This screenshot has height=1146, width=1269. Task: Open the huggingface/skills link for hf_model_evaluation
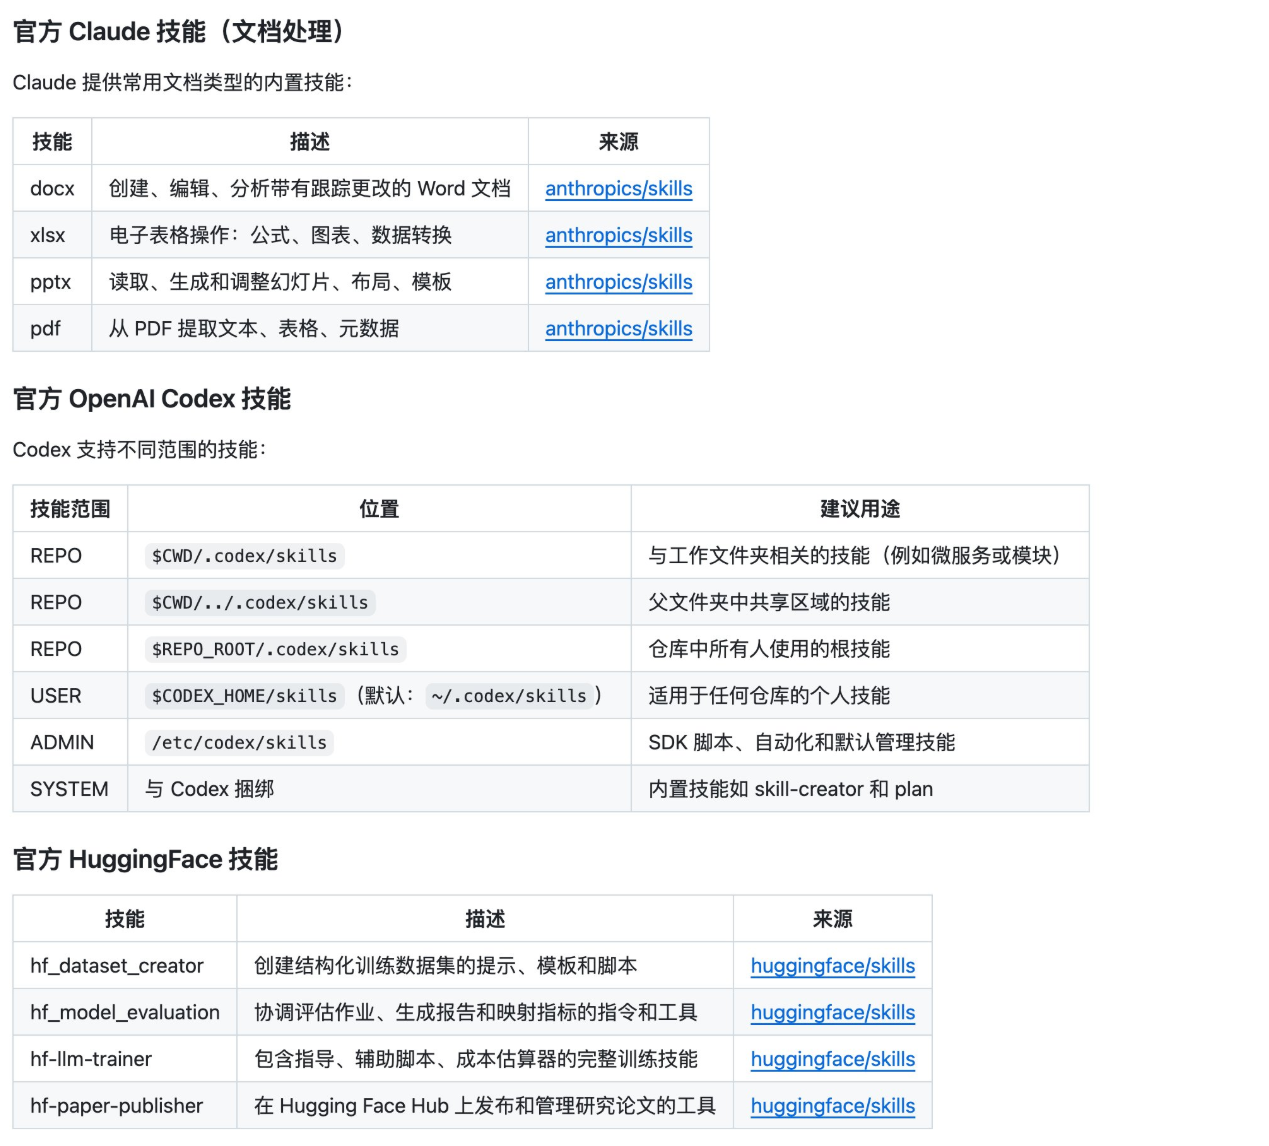coord(832,1012)
